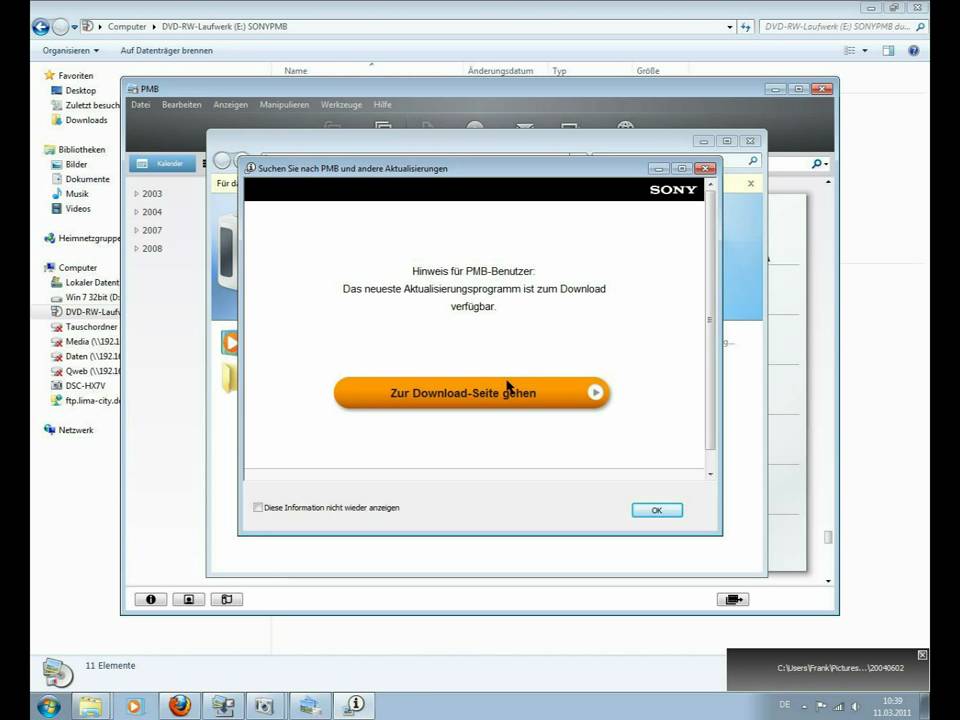Click the volume icon in system tray

point(855,707)
